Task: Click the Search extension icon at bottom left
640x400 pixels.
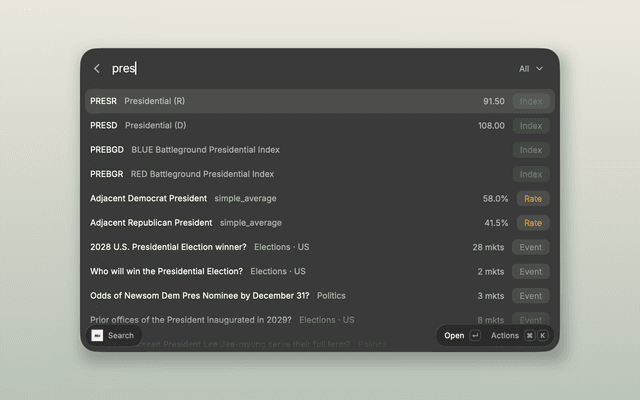Action: click(97, 336)
